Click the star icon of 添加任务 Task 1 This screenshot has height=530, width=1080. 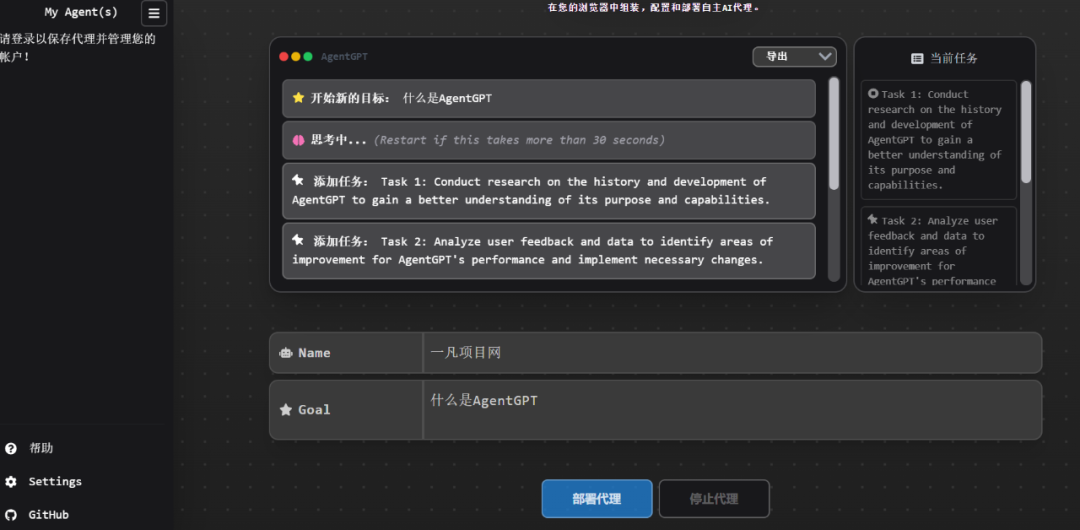(298, 181)
